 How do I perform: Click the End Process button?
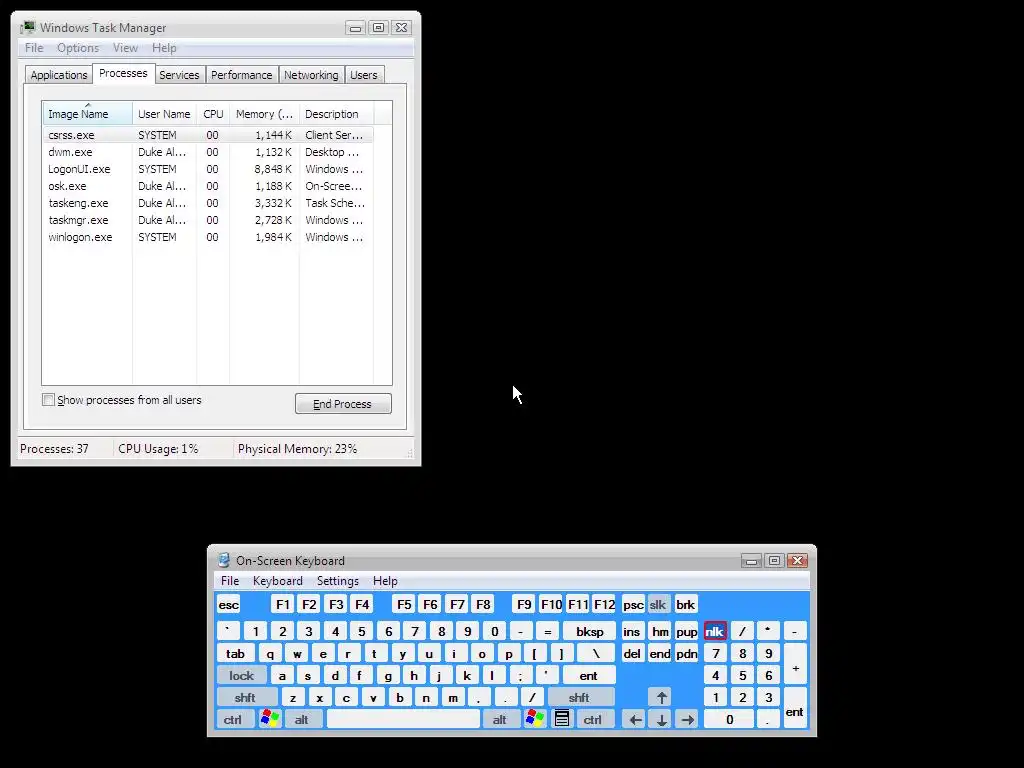[x=343, y=404]
